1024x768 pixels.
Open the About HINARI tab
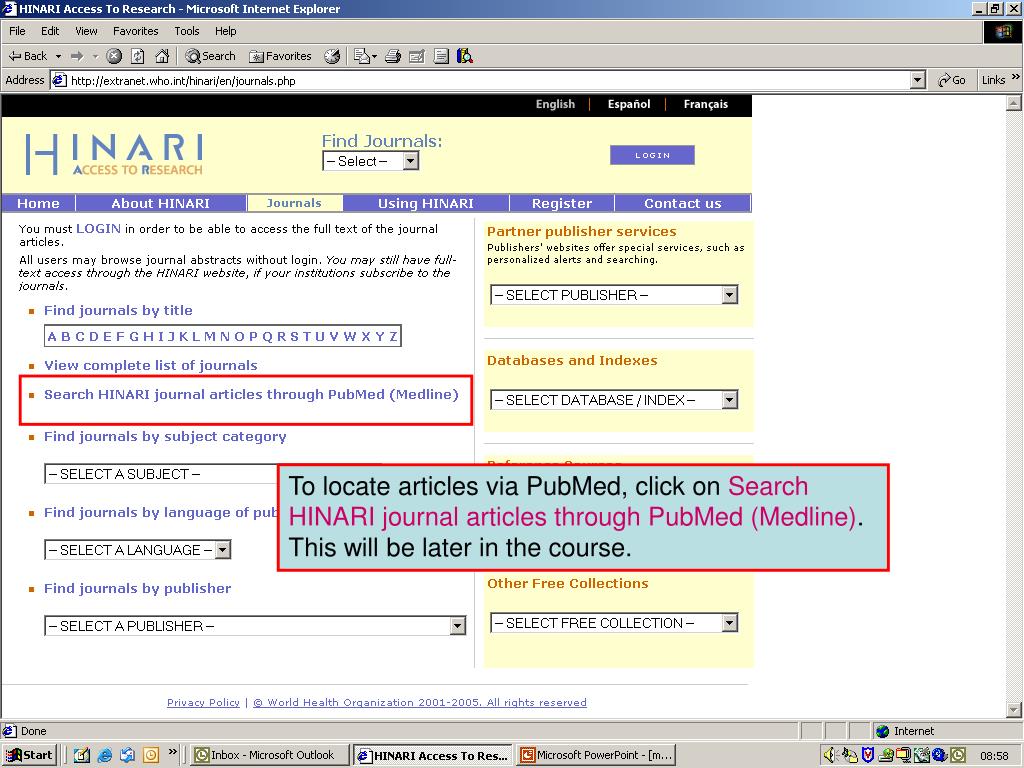coord(161,203)
